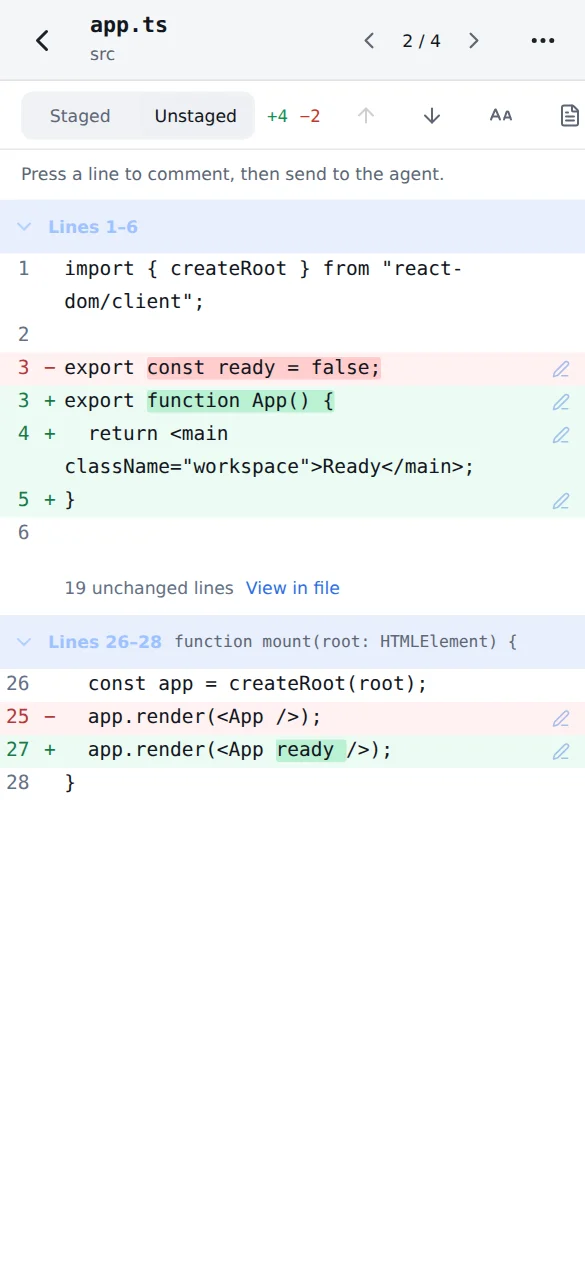Go to next file chevron
This screenshot has height=1266, width=585.
(x=474, y=41)
